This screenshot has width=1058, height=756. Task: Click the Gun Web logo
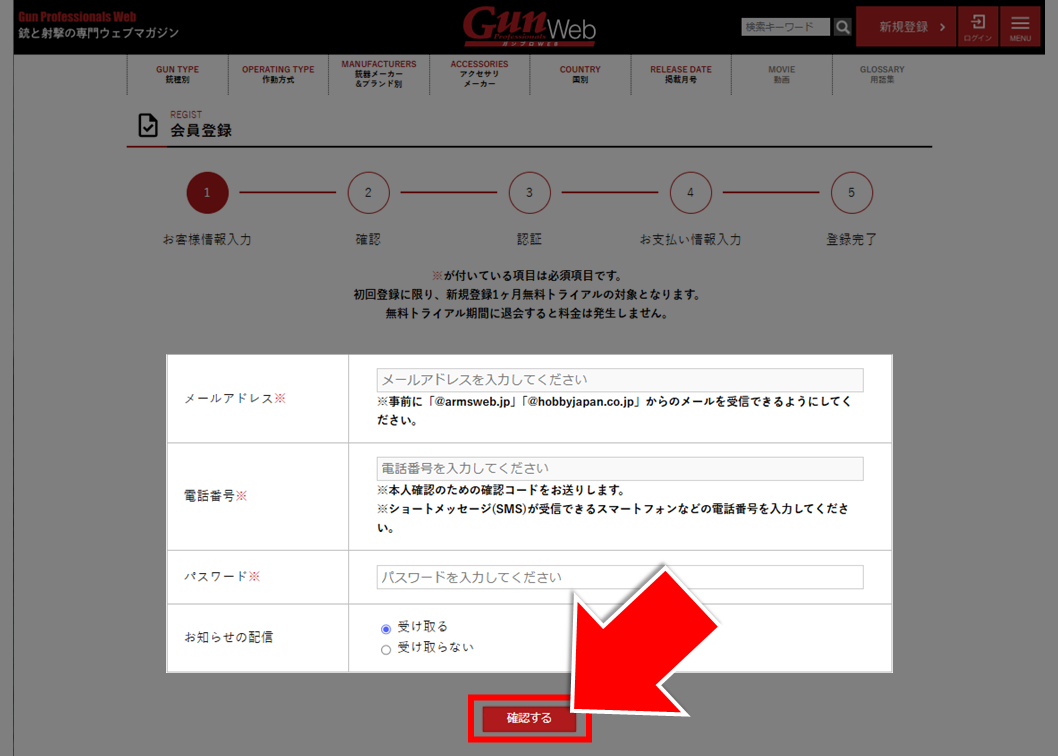[x=529, y=27]
